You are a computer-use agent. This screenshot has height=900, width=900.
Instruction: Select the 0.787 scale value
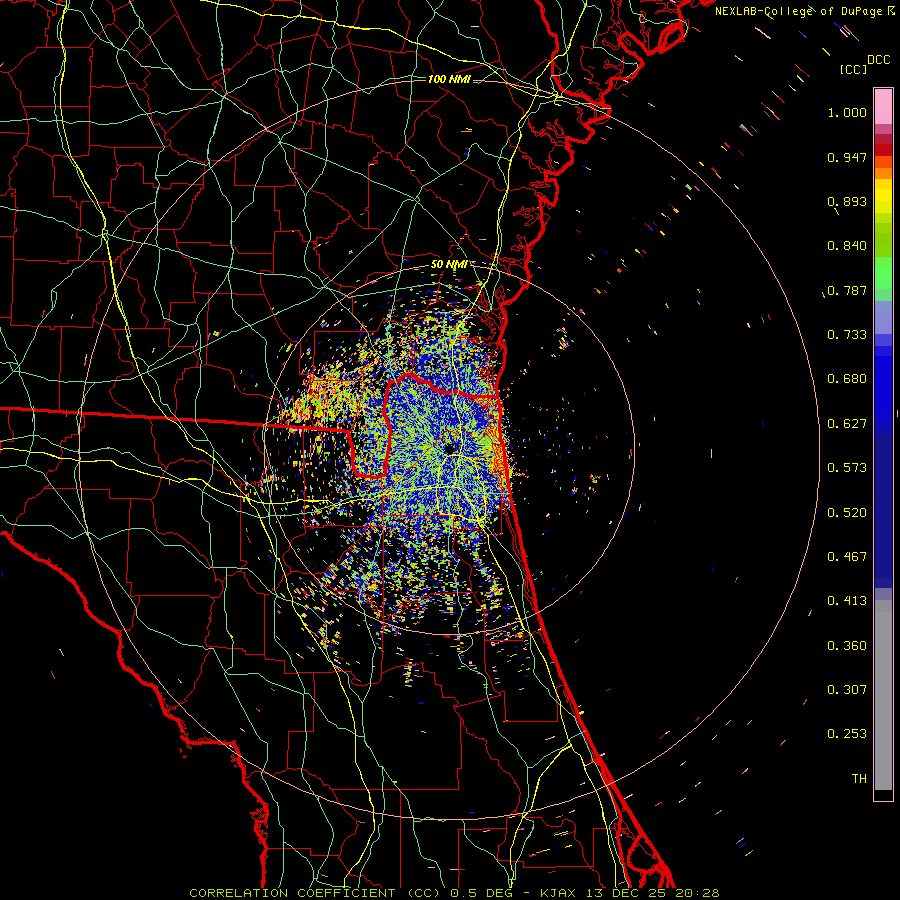tap(847, 290)
